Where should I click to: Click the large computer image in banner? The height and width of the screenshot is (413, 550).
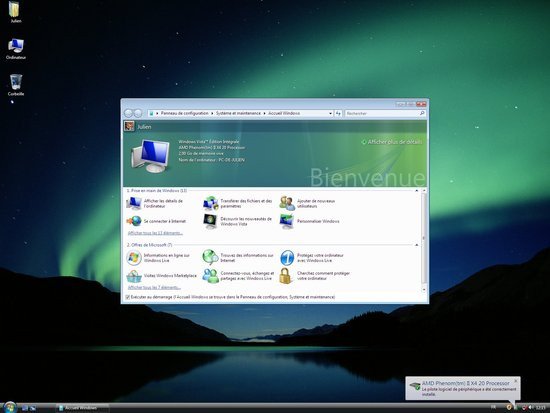click(151, 156)
